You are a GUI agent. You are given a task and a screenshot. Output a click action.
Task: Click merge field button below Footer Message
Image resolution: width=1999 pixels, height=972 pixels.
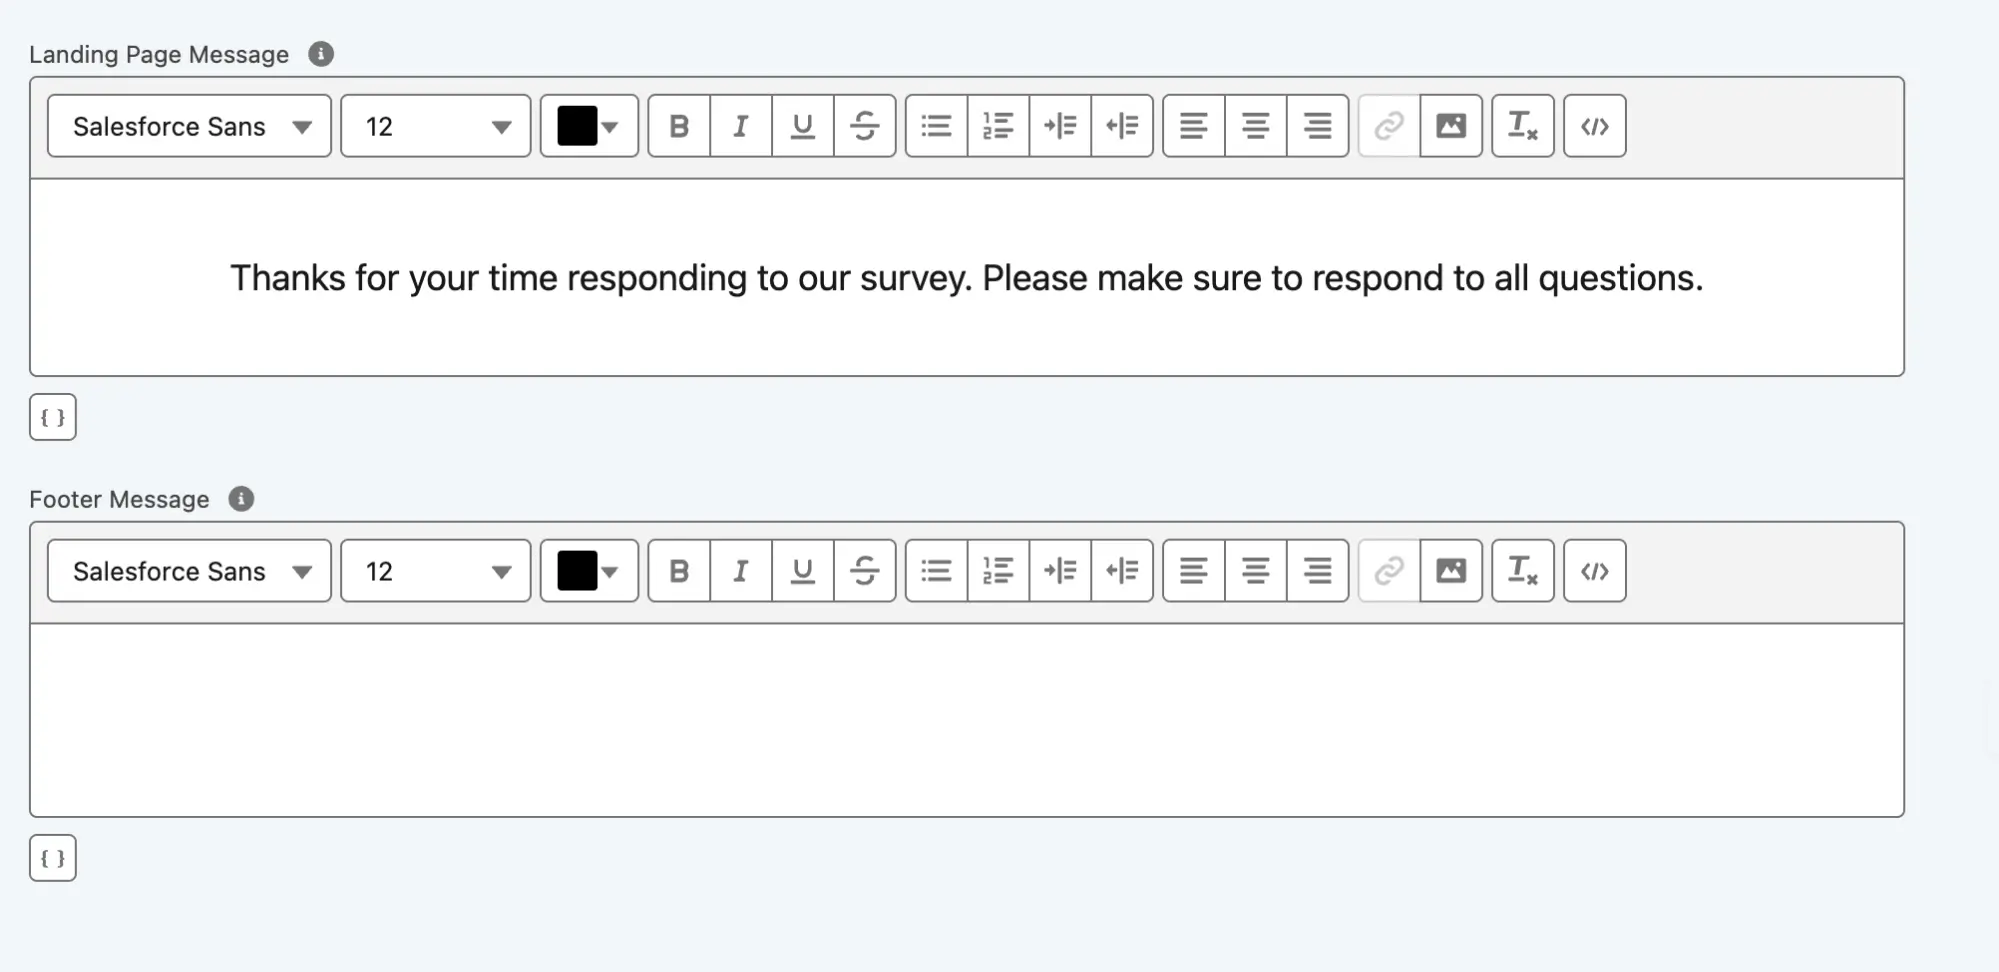pos(53,858)
